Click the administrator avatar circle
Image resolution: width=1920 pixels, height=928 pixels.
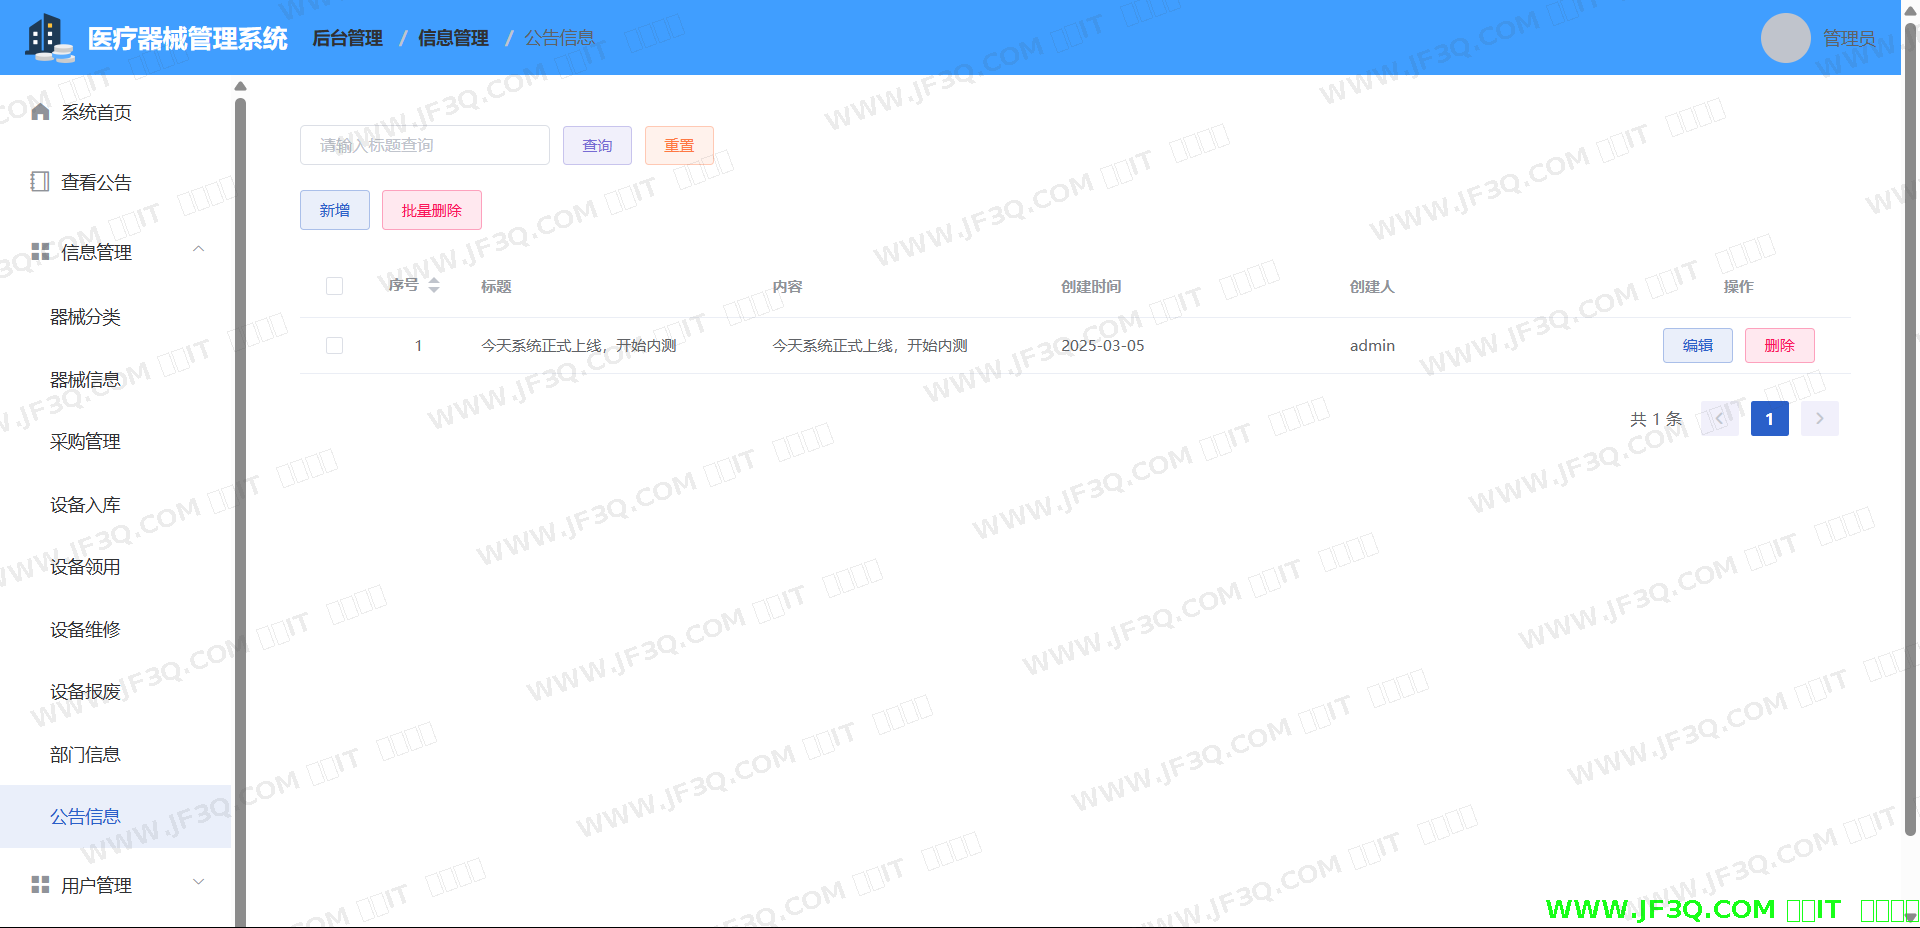pos(1785,38)
